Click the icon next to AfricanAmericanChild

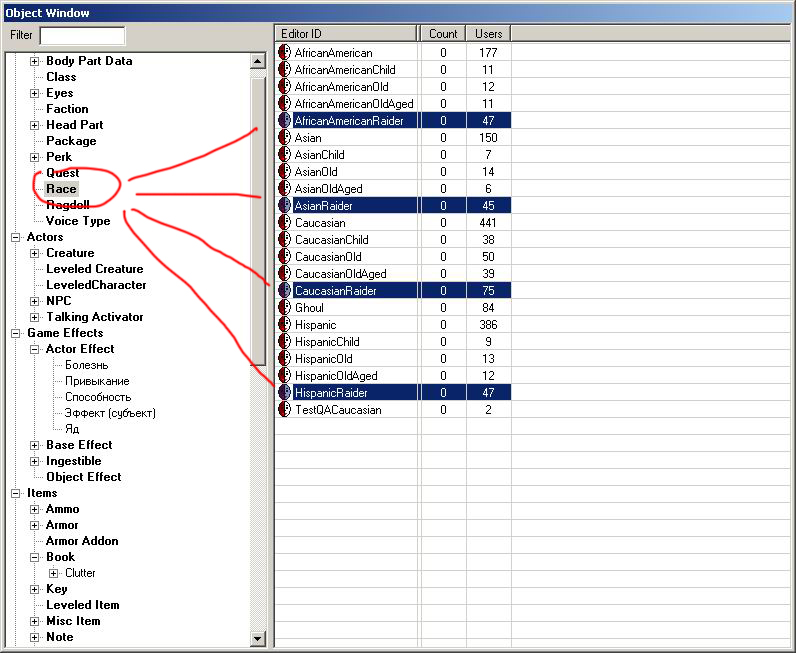[x=285, y=70]
